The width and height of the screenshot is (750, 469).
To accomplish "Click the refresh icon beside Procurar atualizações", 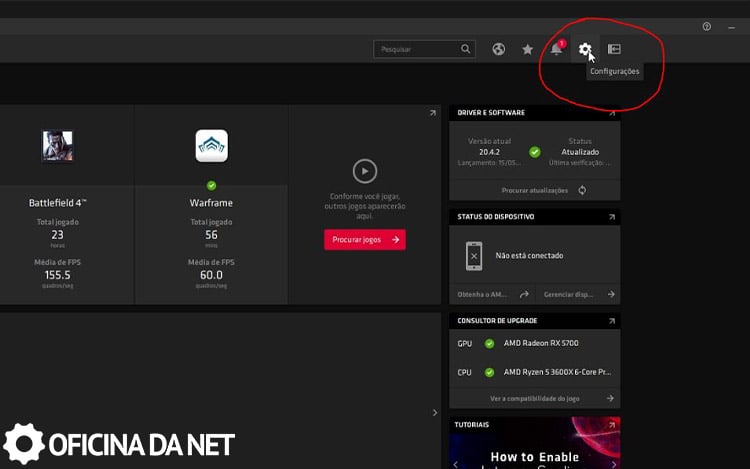I will click(582, 190).
